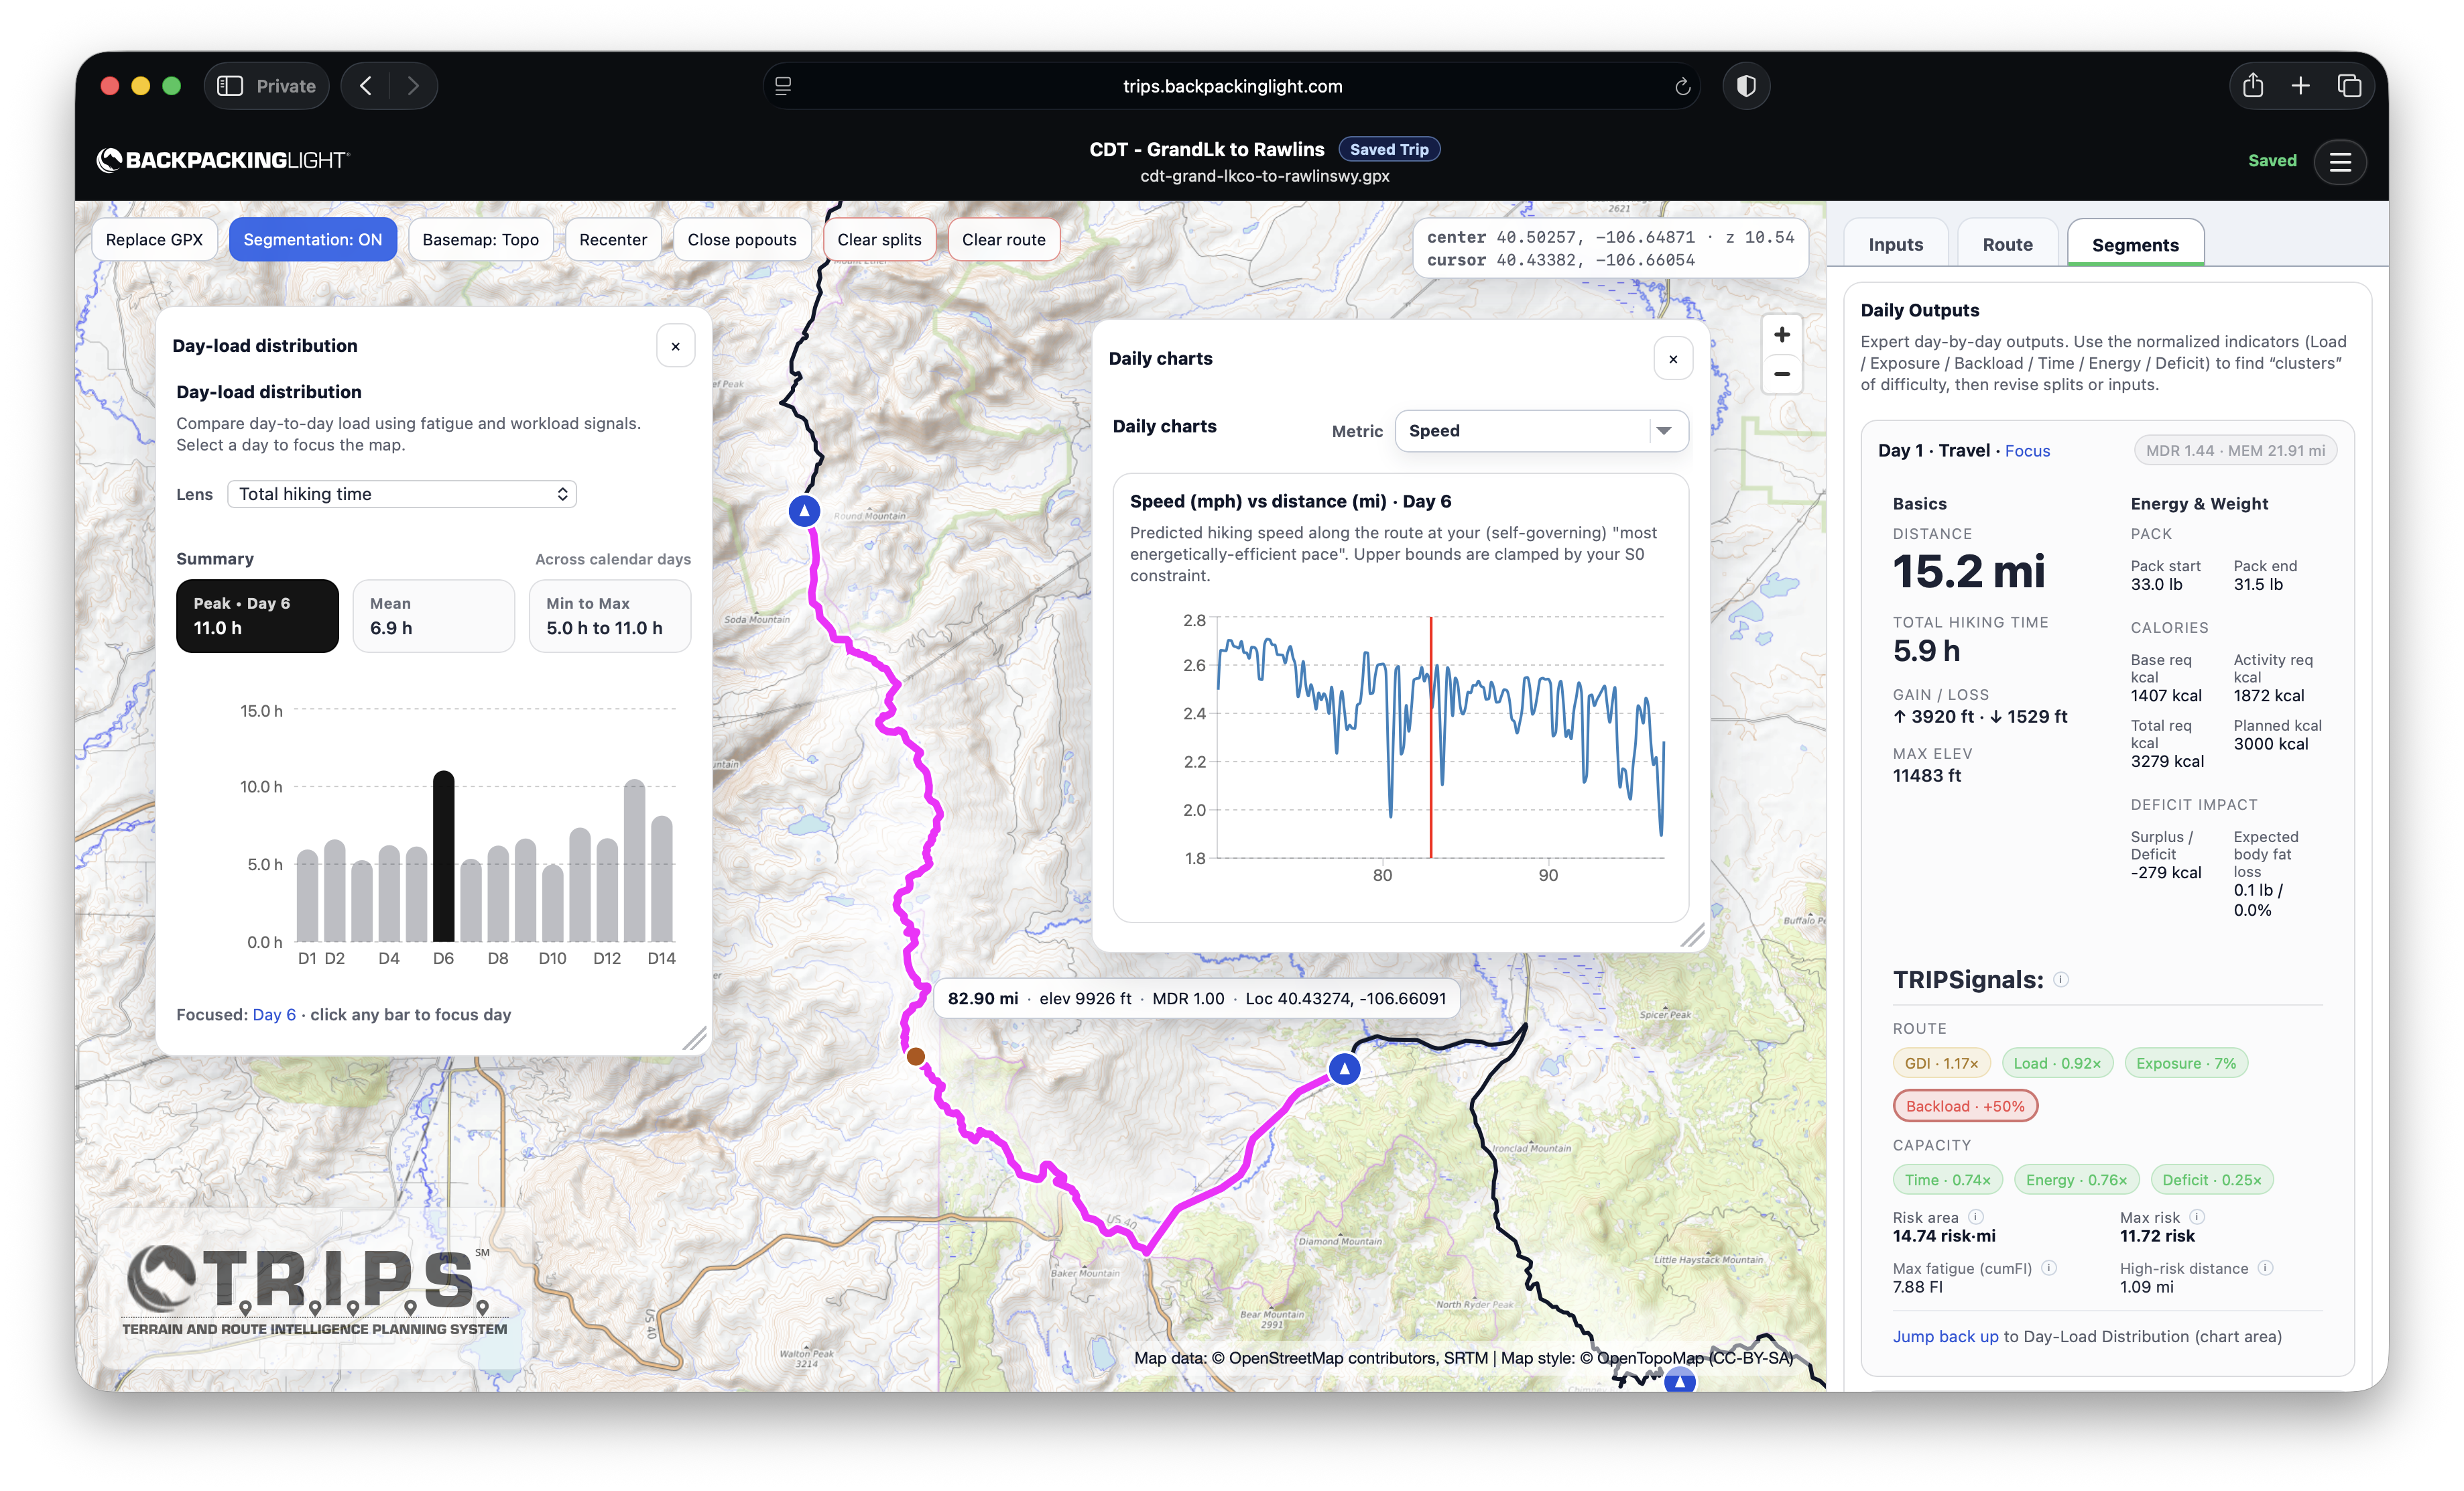The width and height of the screenshot is (2464, 1491).
Task: Open the hamburger menu next to Saved
Action: [x=2341, y=161]
